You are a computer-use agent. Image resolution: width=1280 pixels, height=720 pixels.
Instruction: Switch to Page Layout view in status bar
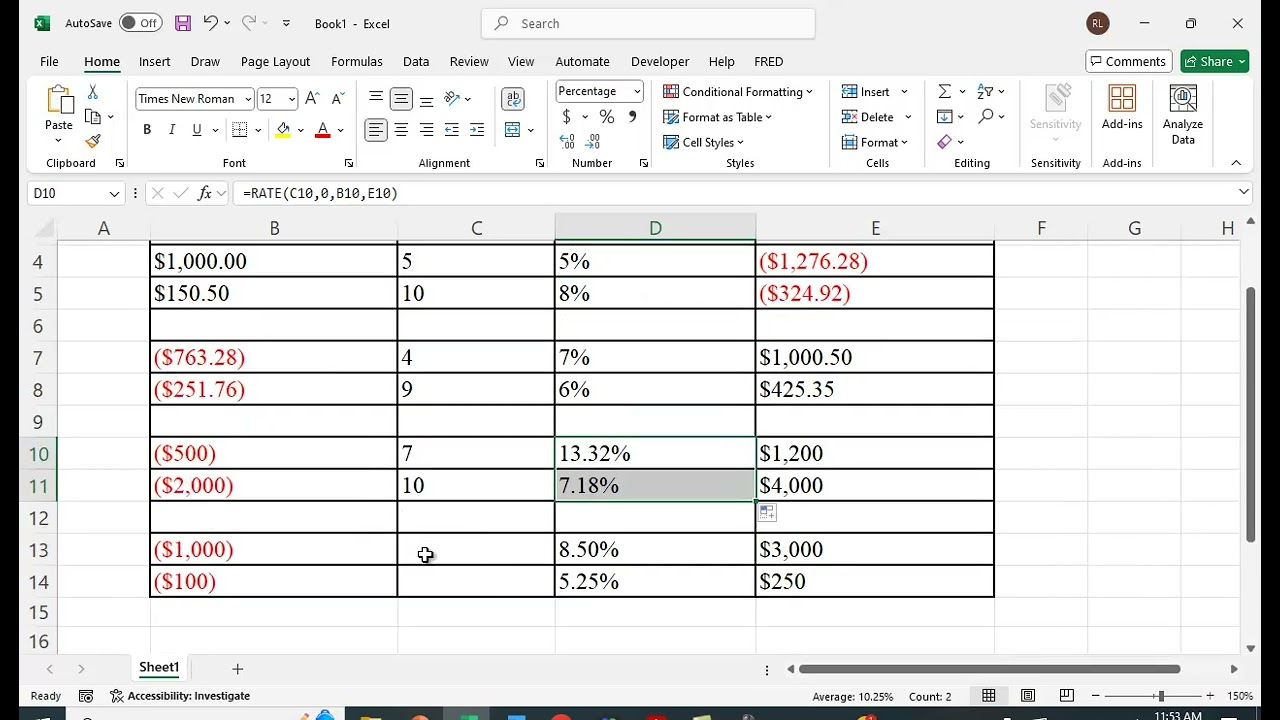[1027, 696]
